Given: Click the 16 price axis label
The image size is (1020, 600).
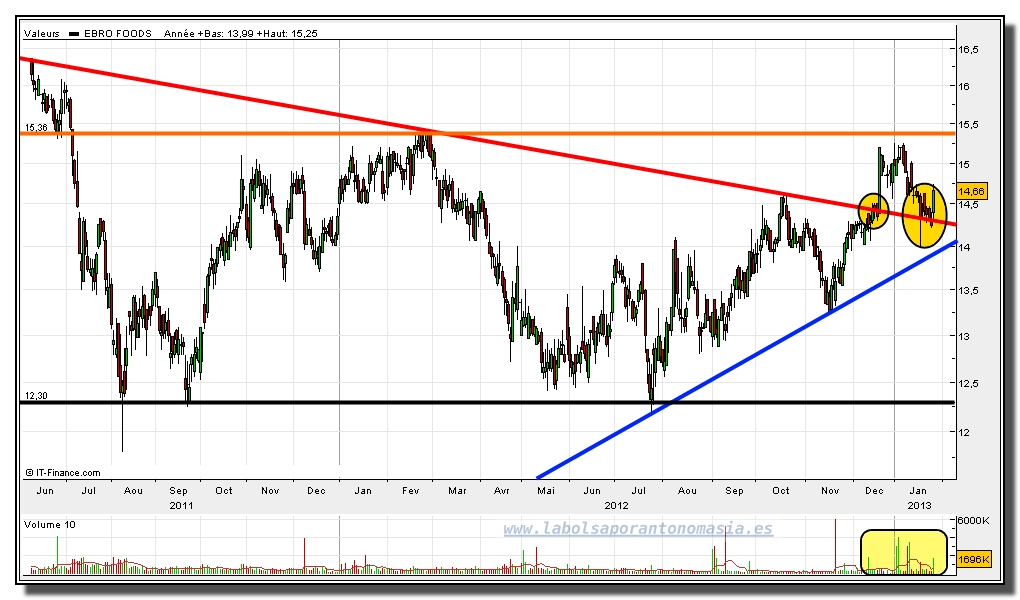Looking at the screenshot, I should (x=964, y=87).
